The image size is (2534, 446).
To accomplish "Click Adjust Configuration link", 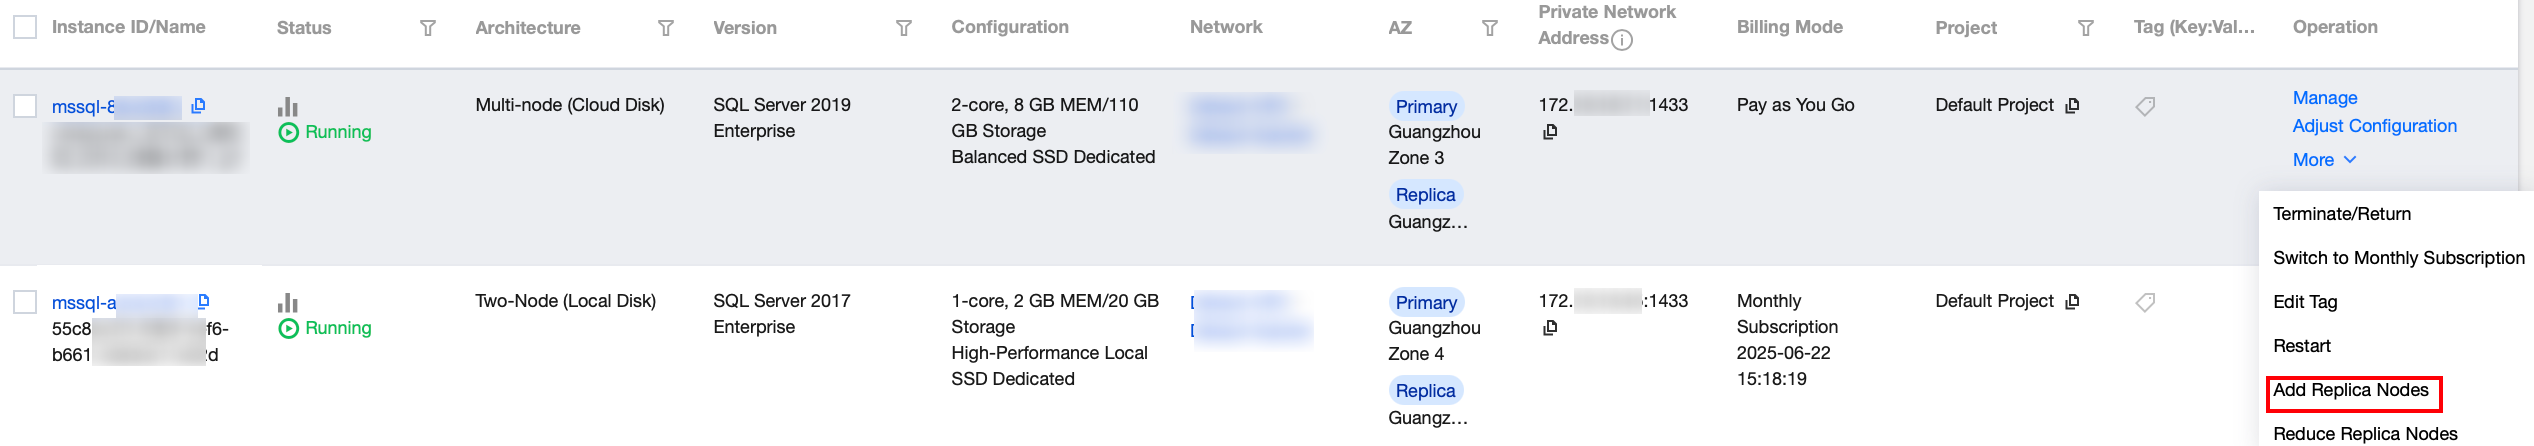I will (2374, 126).
